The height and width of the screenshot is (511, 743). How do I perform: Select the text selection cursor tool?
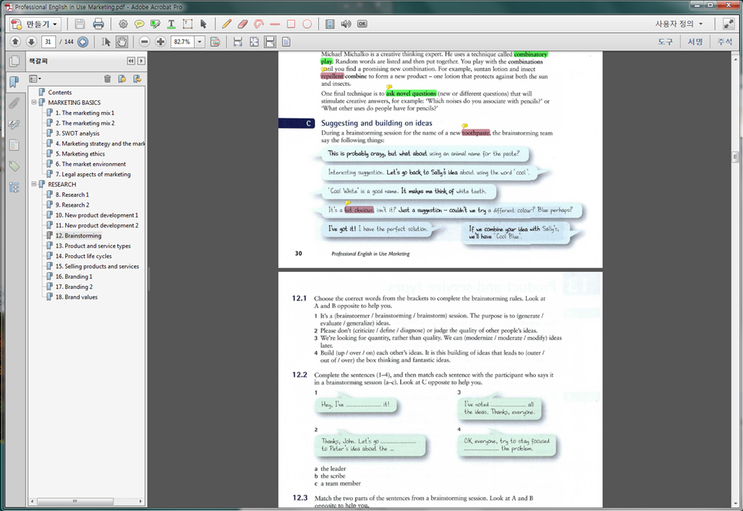106,42
